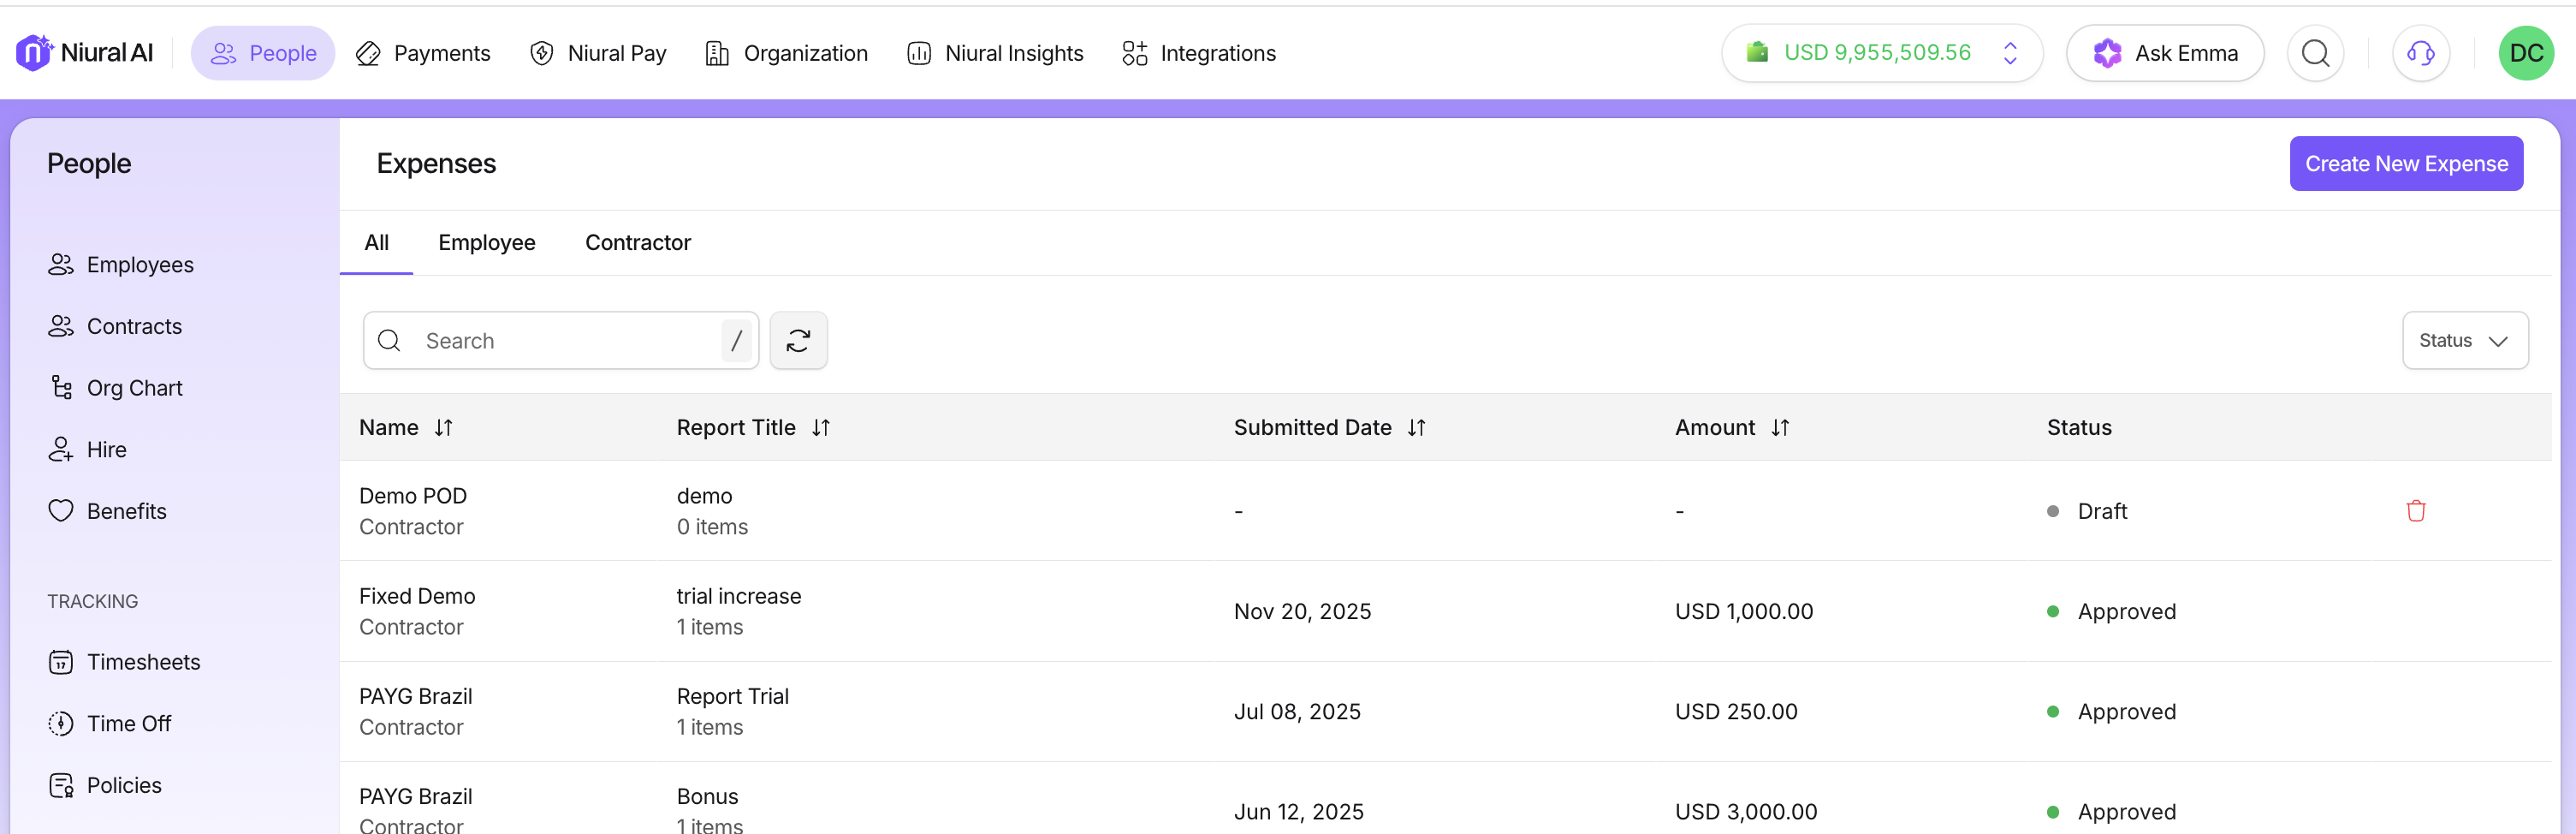Open Time Off tracking page
Screen dimensions: 2576x834
(129, 724)
